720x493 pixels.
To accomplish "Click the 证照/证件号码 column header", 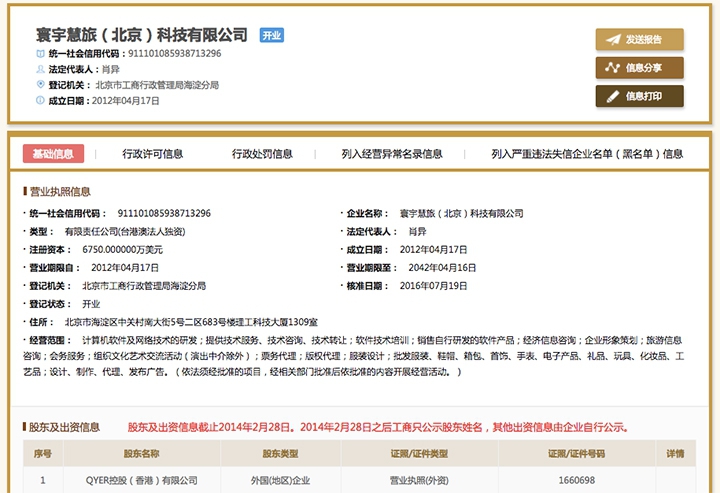I will (577, 454).
